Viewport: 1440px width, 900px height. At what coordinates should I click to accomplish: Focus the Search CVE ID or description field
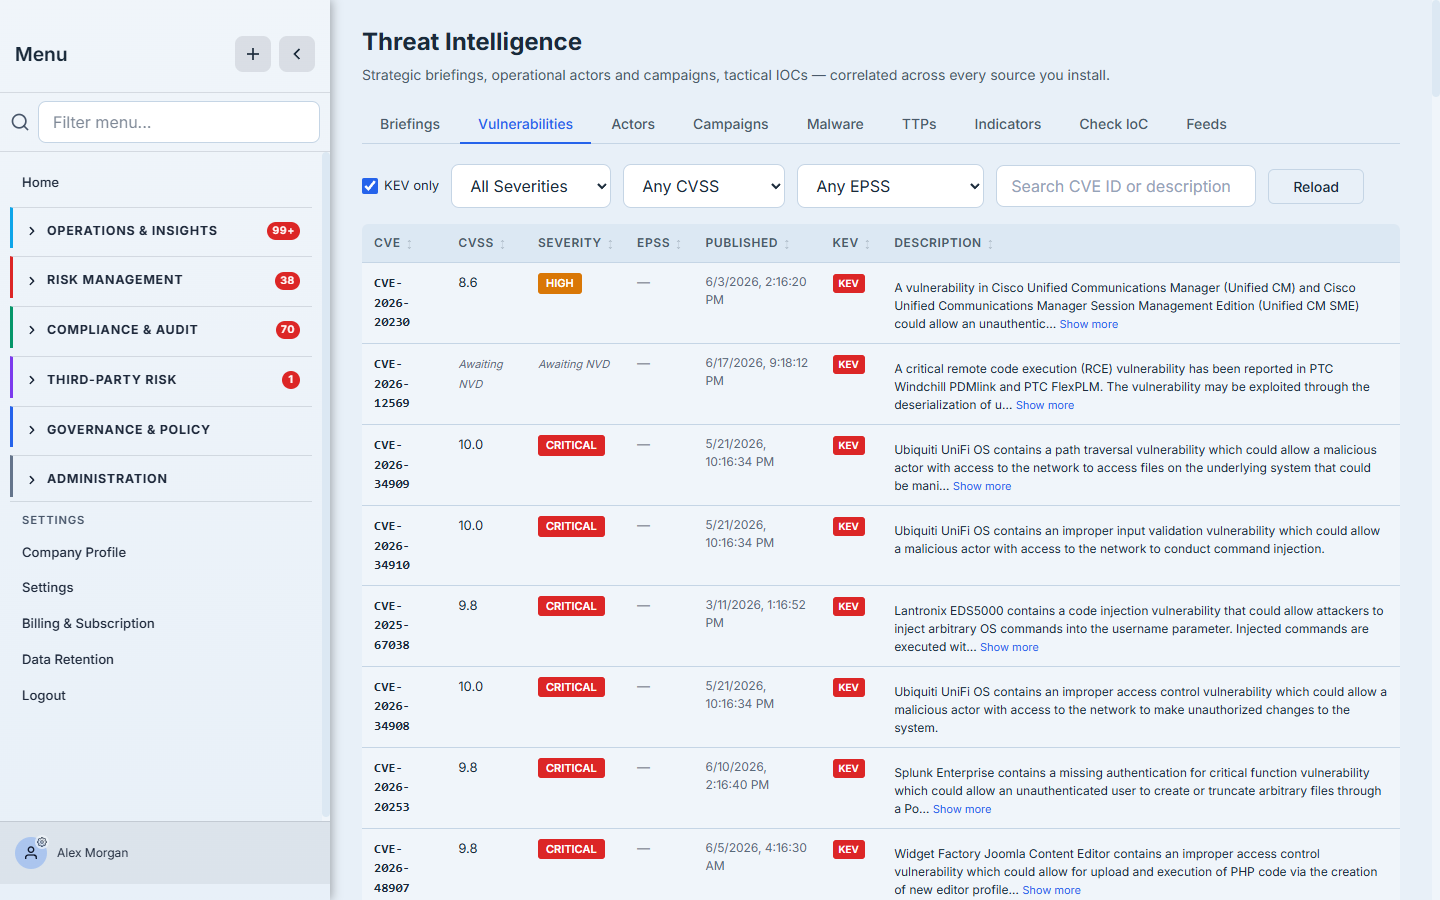(x=1126, y=186)
